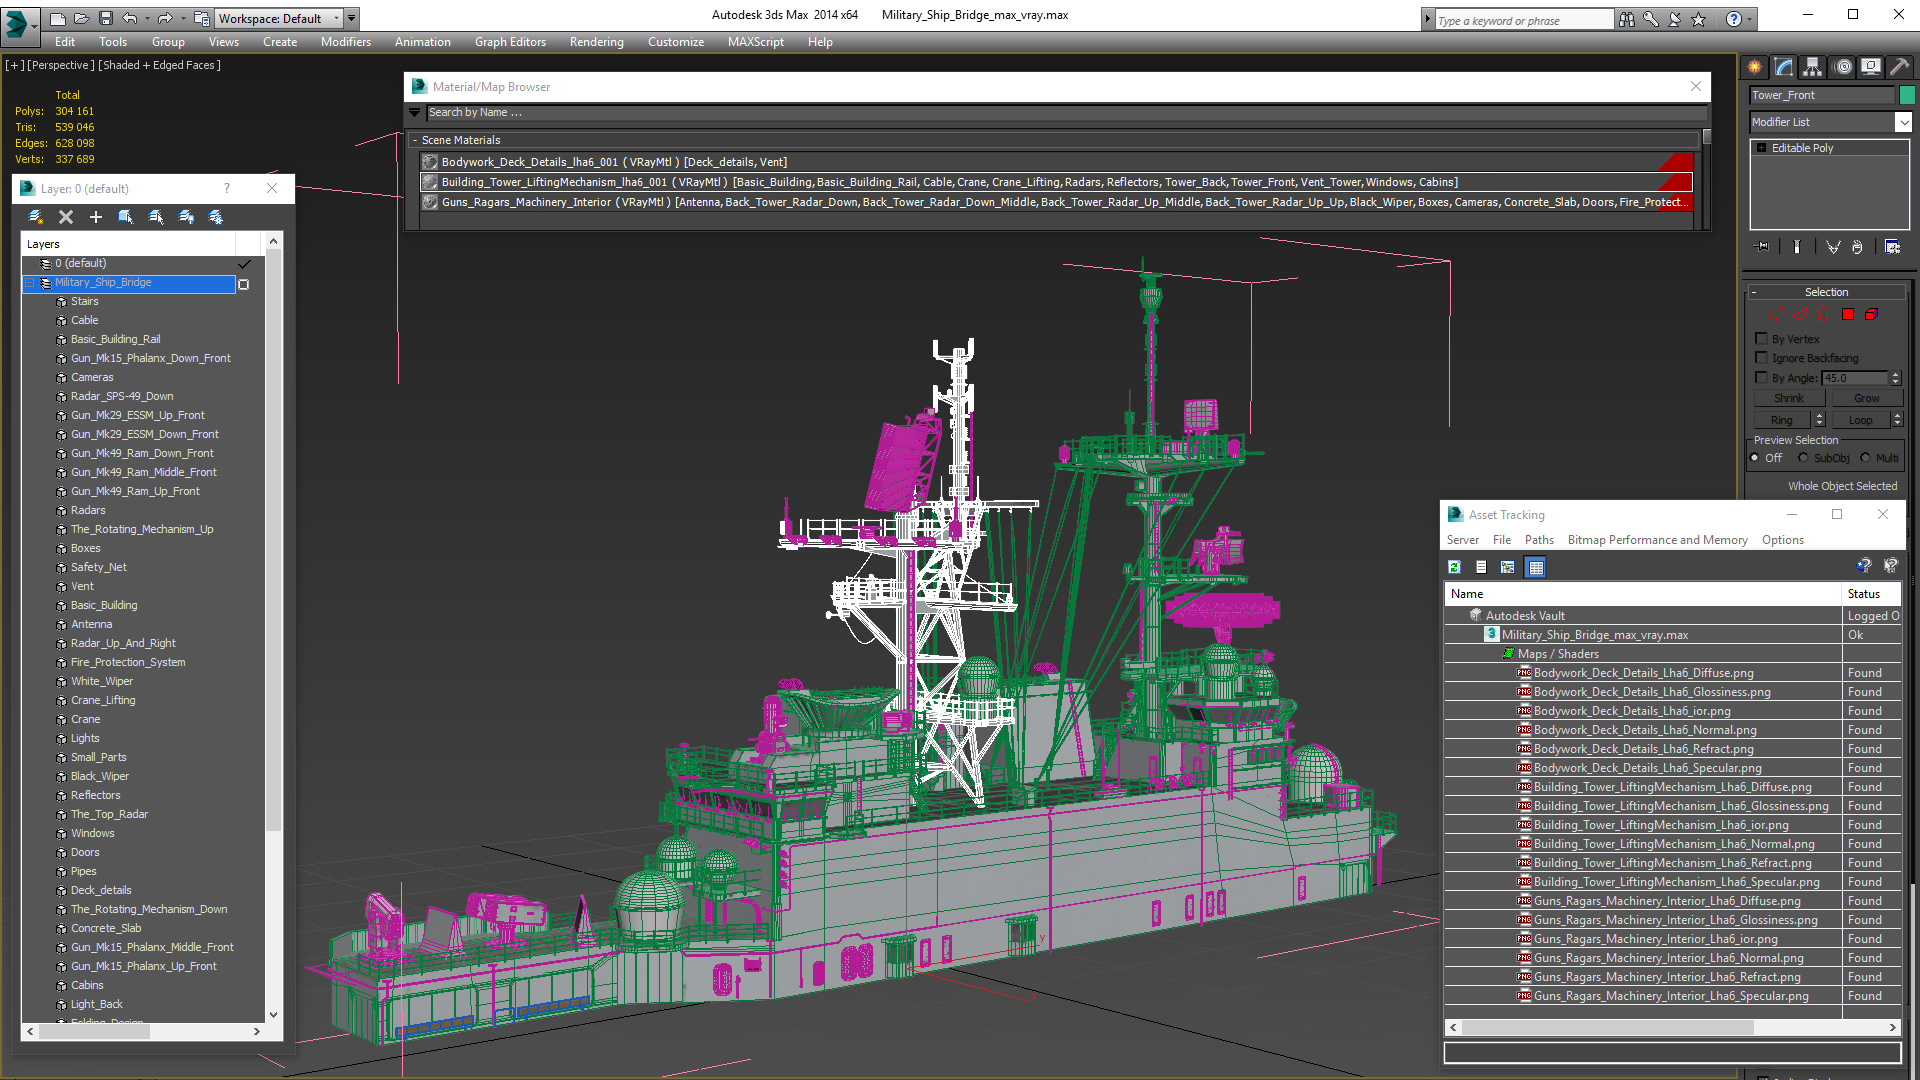Click the Shrink selection button
This screenshot has height=1080, width=1920.
(1789, 398)
